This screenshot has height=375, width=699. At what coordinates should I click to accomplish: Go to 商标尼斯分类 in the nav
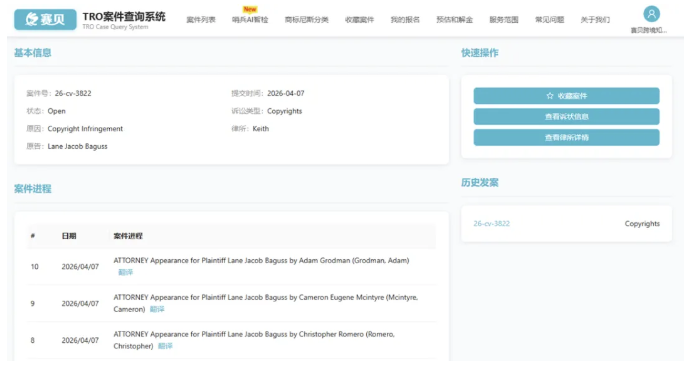tap(307, 20)
